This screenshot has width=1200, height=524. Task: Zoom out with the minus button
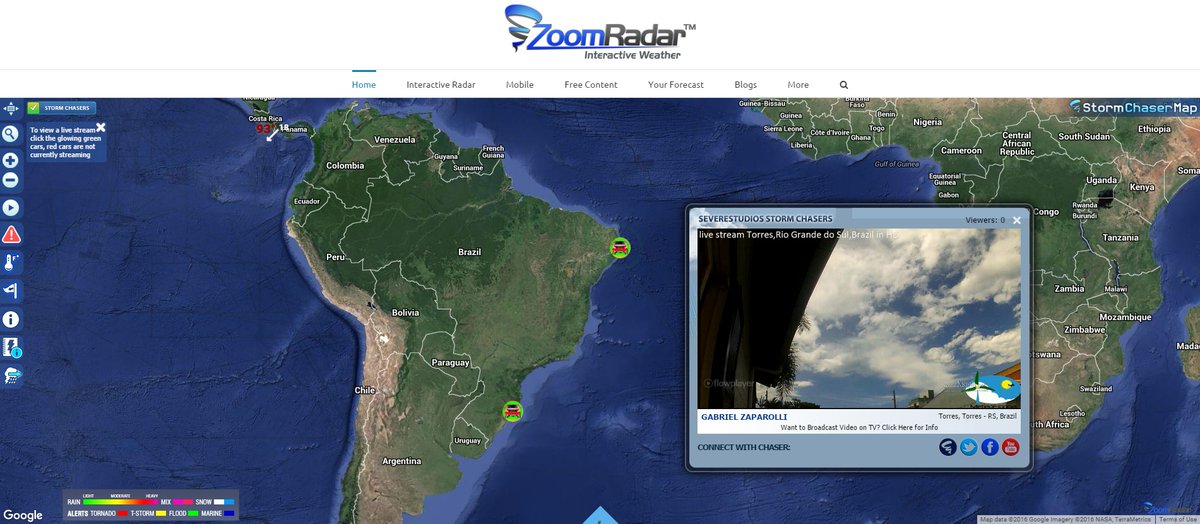(11, 181)
